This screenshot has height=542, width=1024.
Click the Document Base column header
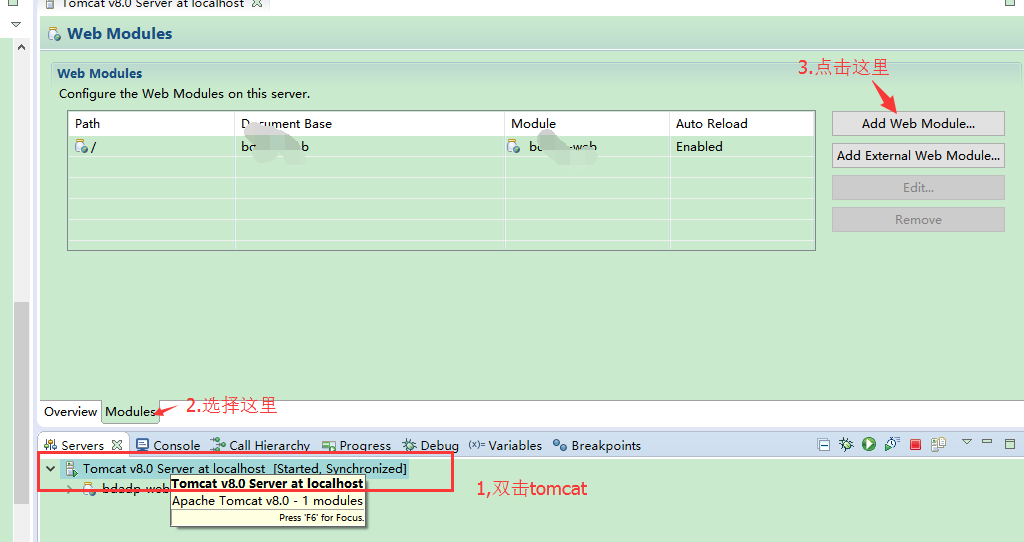(x=370, y=123)
